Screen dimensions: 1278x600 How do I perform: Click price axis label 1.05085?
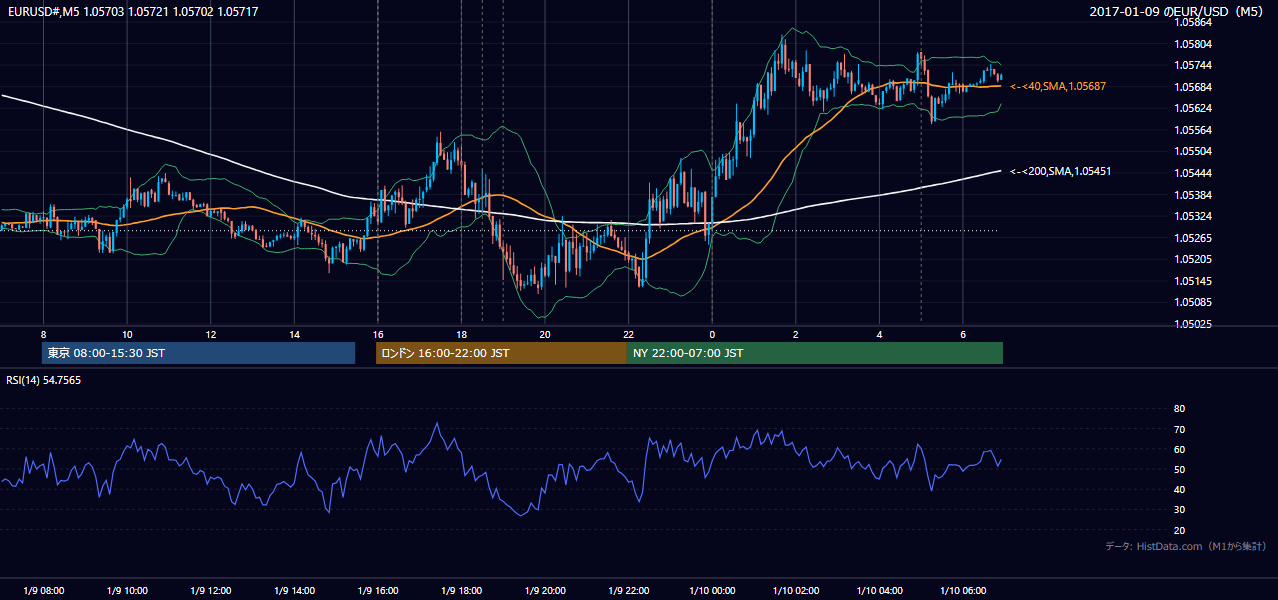(1194, 302)
